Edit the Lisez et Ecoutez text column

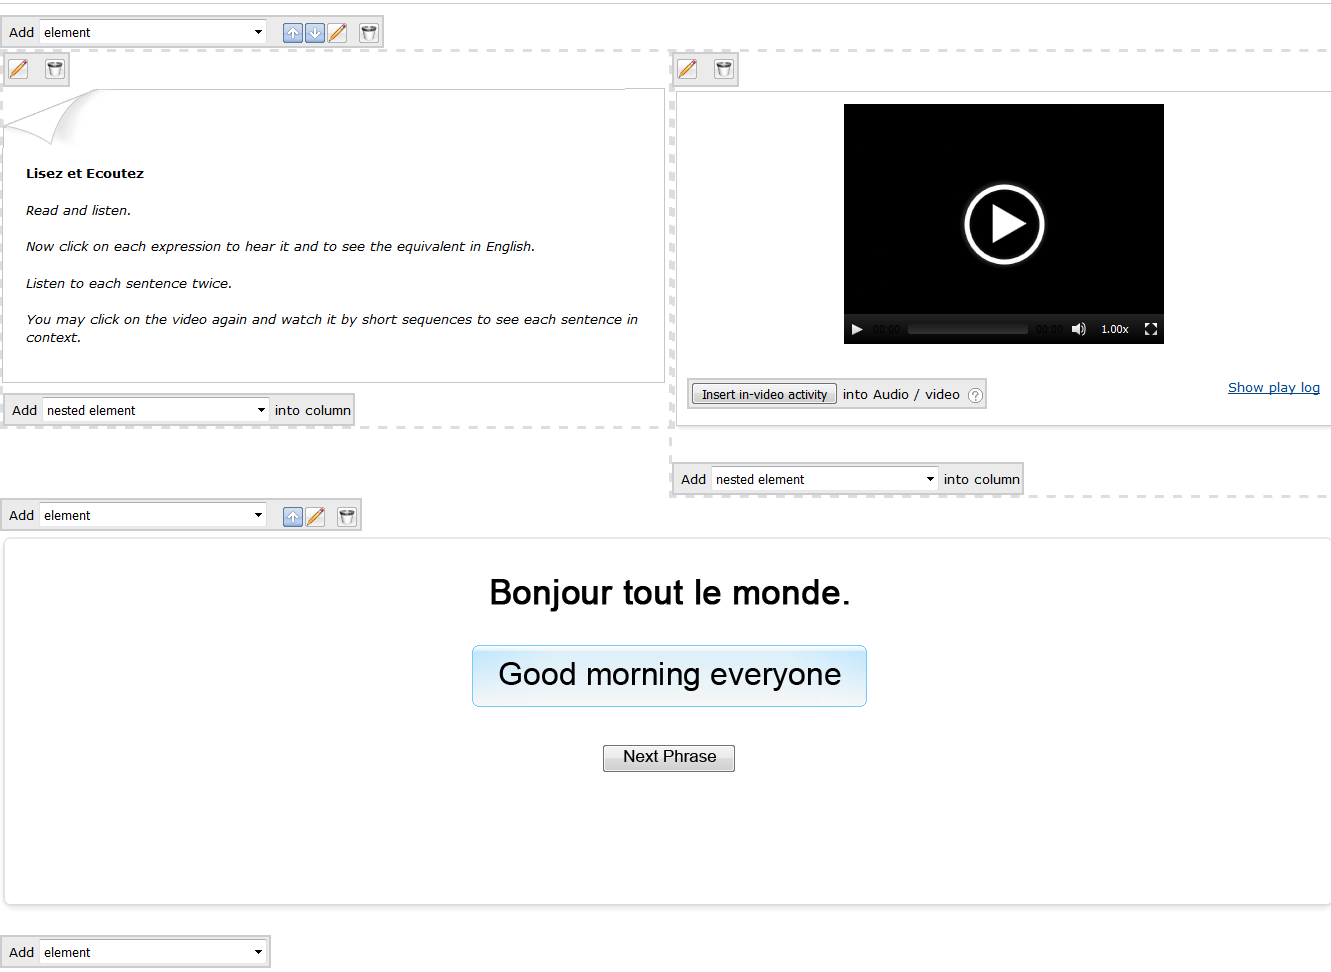pyautogui.click(x=18, y=69)
